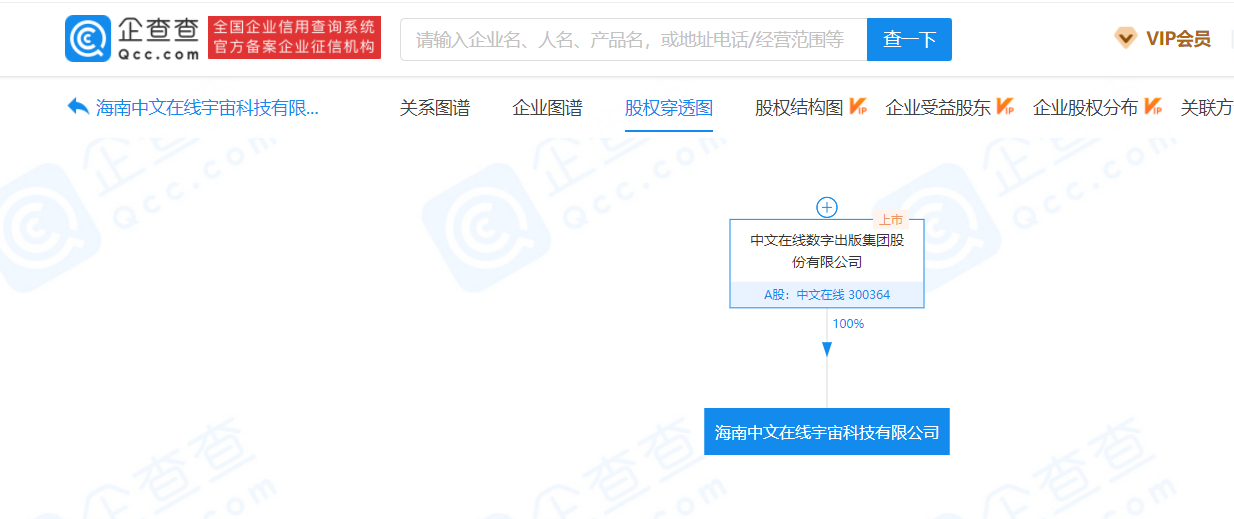
Task: Click the back arrow beside company name
Action: [x=78, y=107]
